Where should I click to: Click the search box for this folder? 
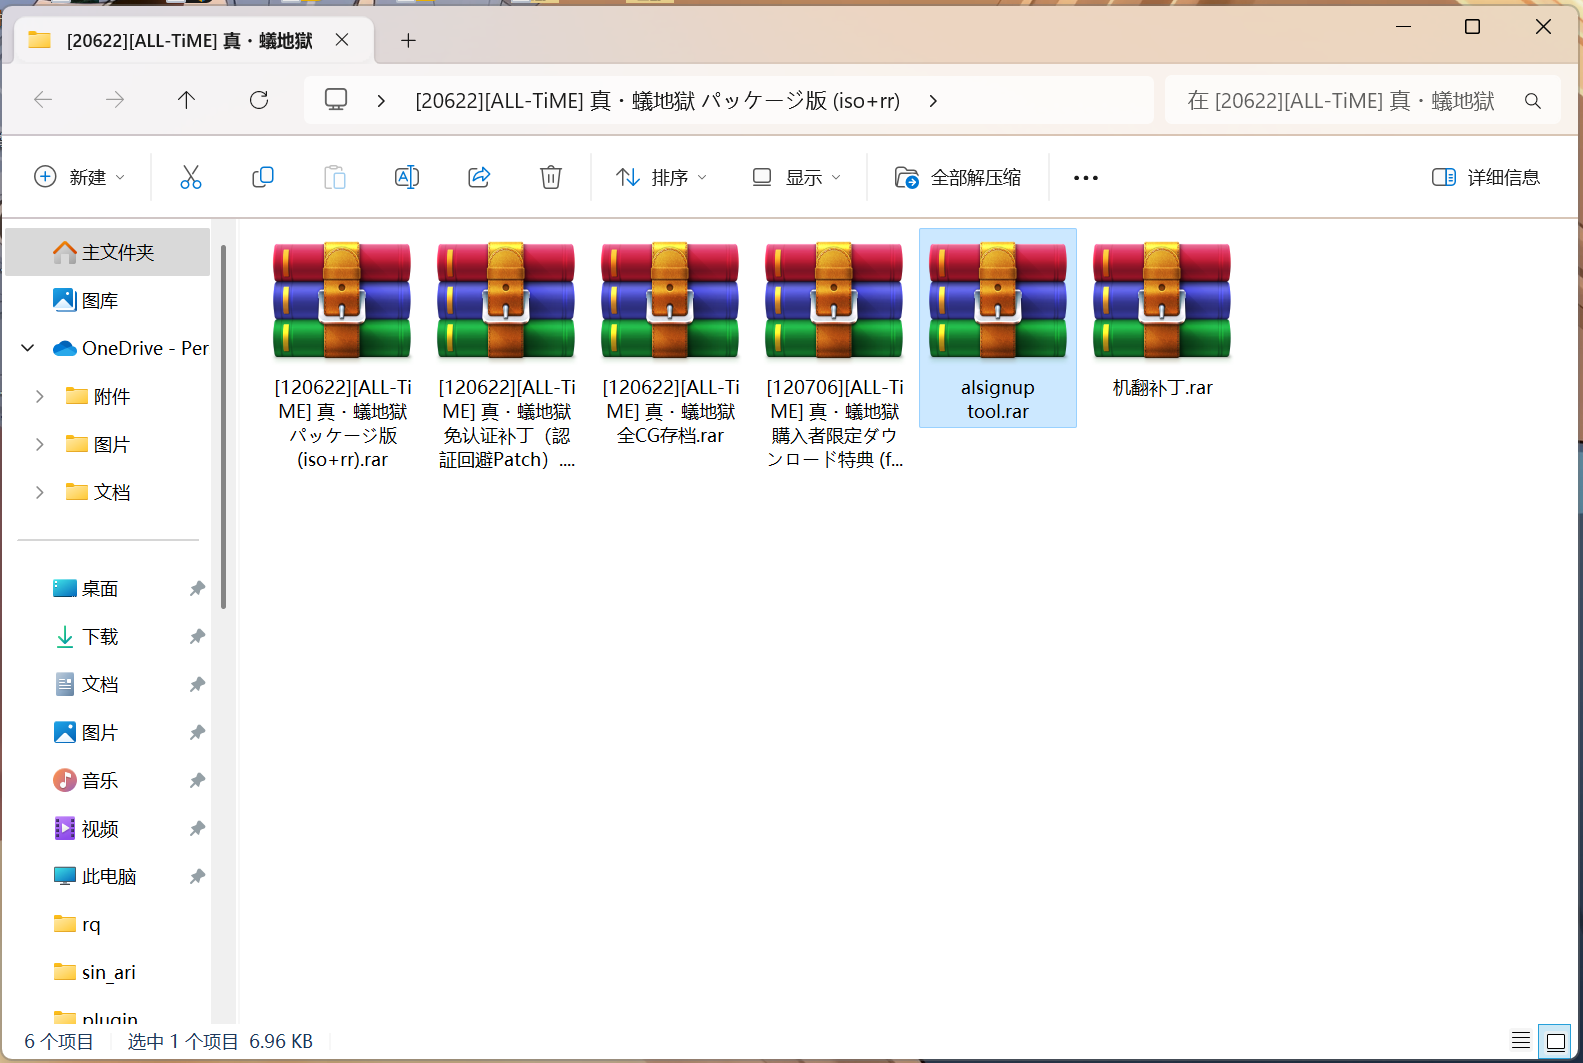click(x=1363, y=100)
